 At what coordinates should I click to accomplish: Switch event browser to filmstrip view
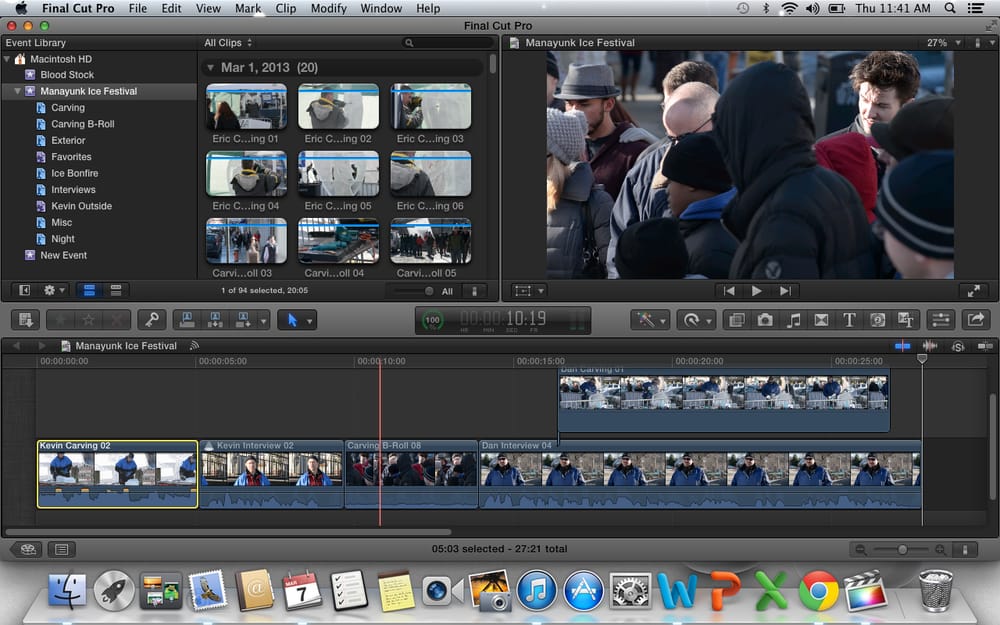(89, 290)
